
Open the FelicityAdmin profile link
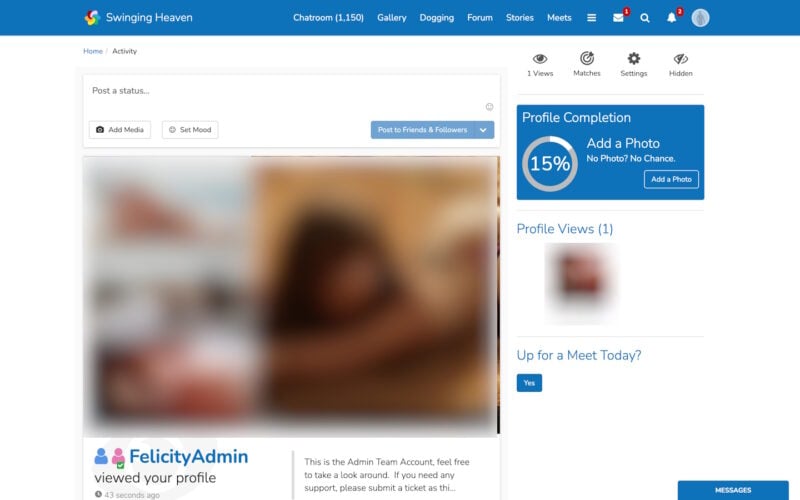pyautogui.click(x=189, y=457)
